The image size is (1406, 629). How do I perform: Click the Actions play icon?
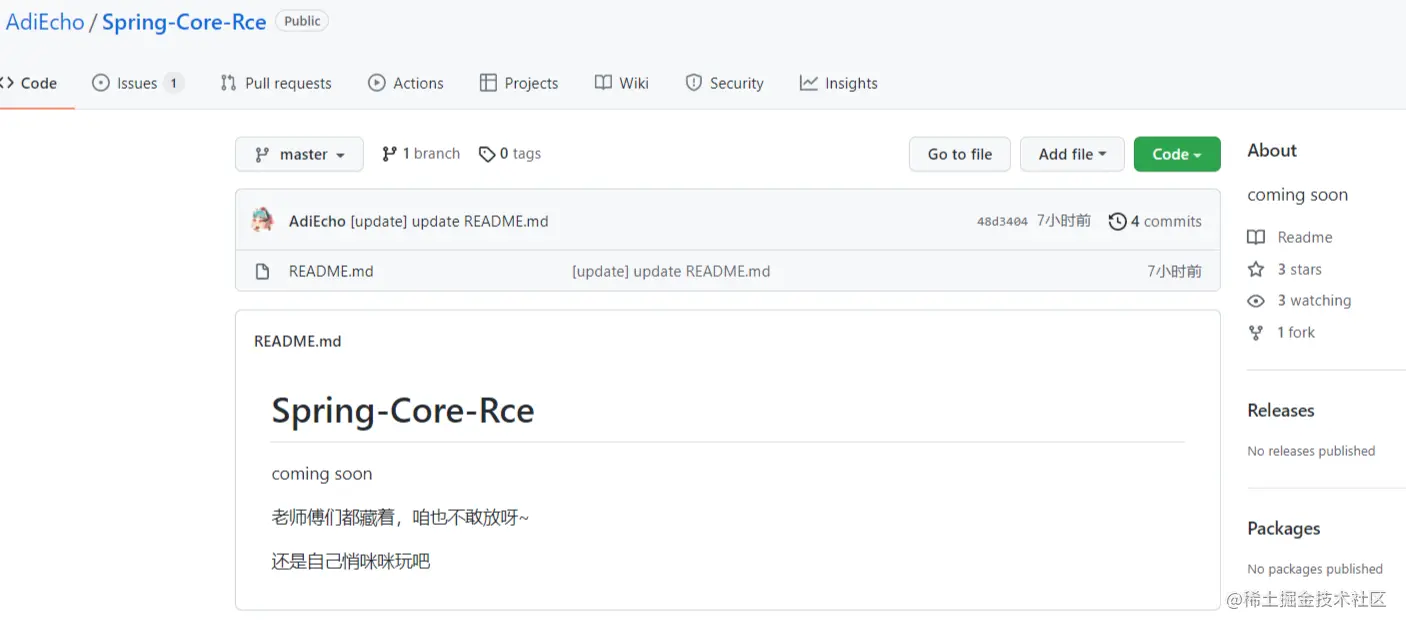point(377,83)
